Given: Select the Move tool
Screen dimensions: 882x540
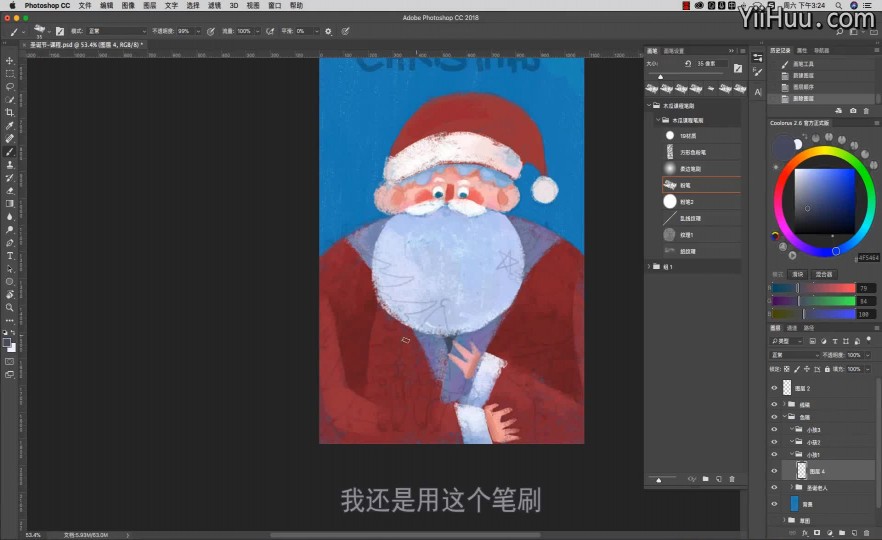Looking at the screenshot, I should tap(10, 60).
